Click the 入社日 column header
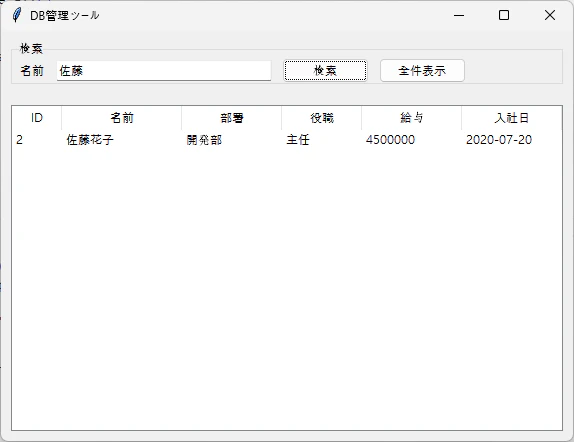The image size is (574, 442). [512, 118]
